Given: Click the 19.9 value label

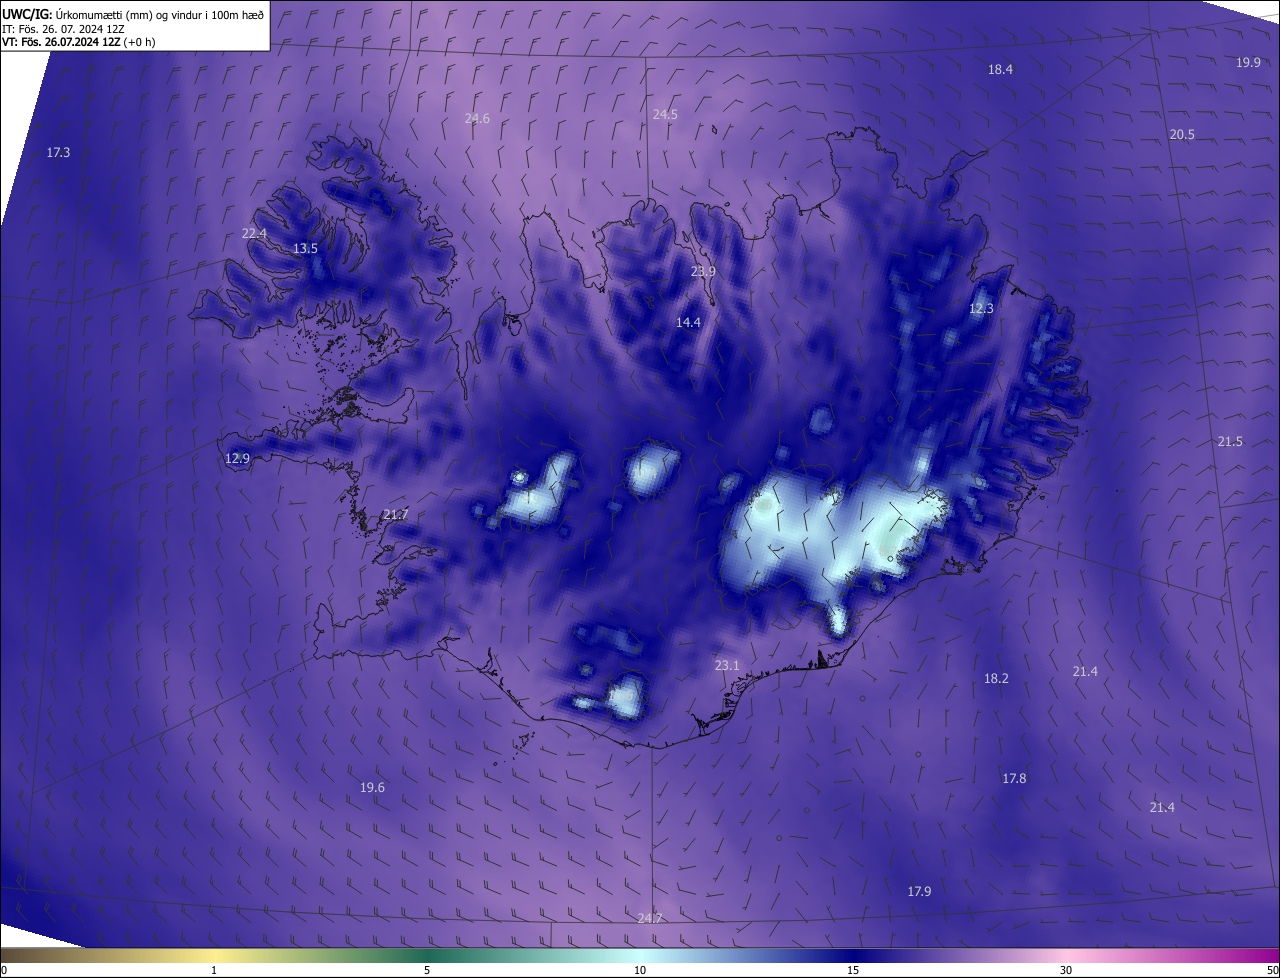Looking at the screenshot, I should tap(1248, 63).
